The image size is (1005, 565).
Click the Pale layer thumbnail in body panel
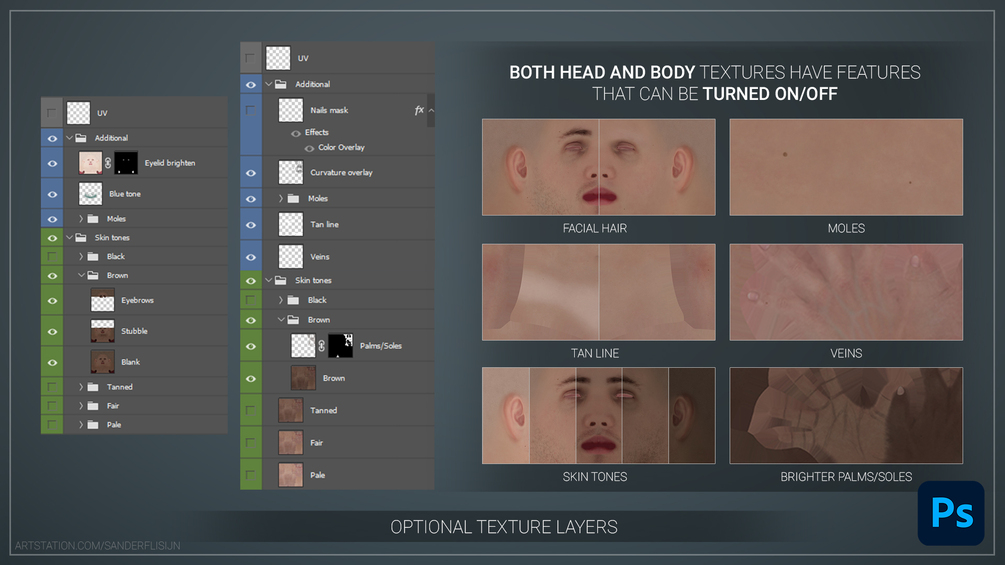click(290, 475)
